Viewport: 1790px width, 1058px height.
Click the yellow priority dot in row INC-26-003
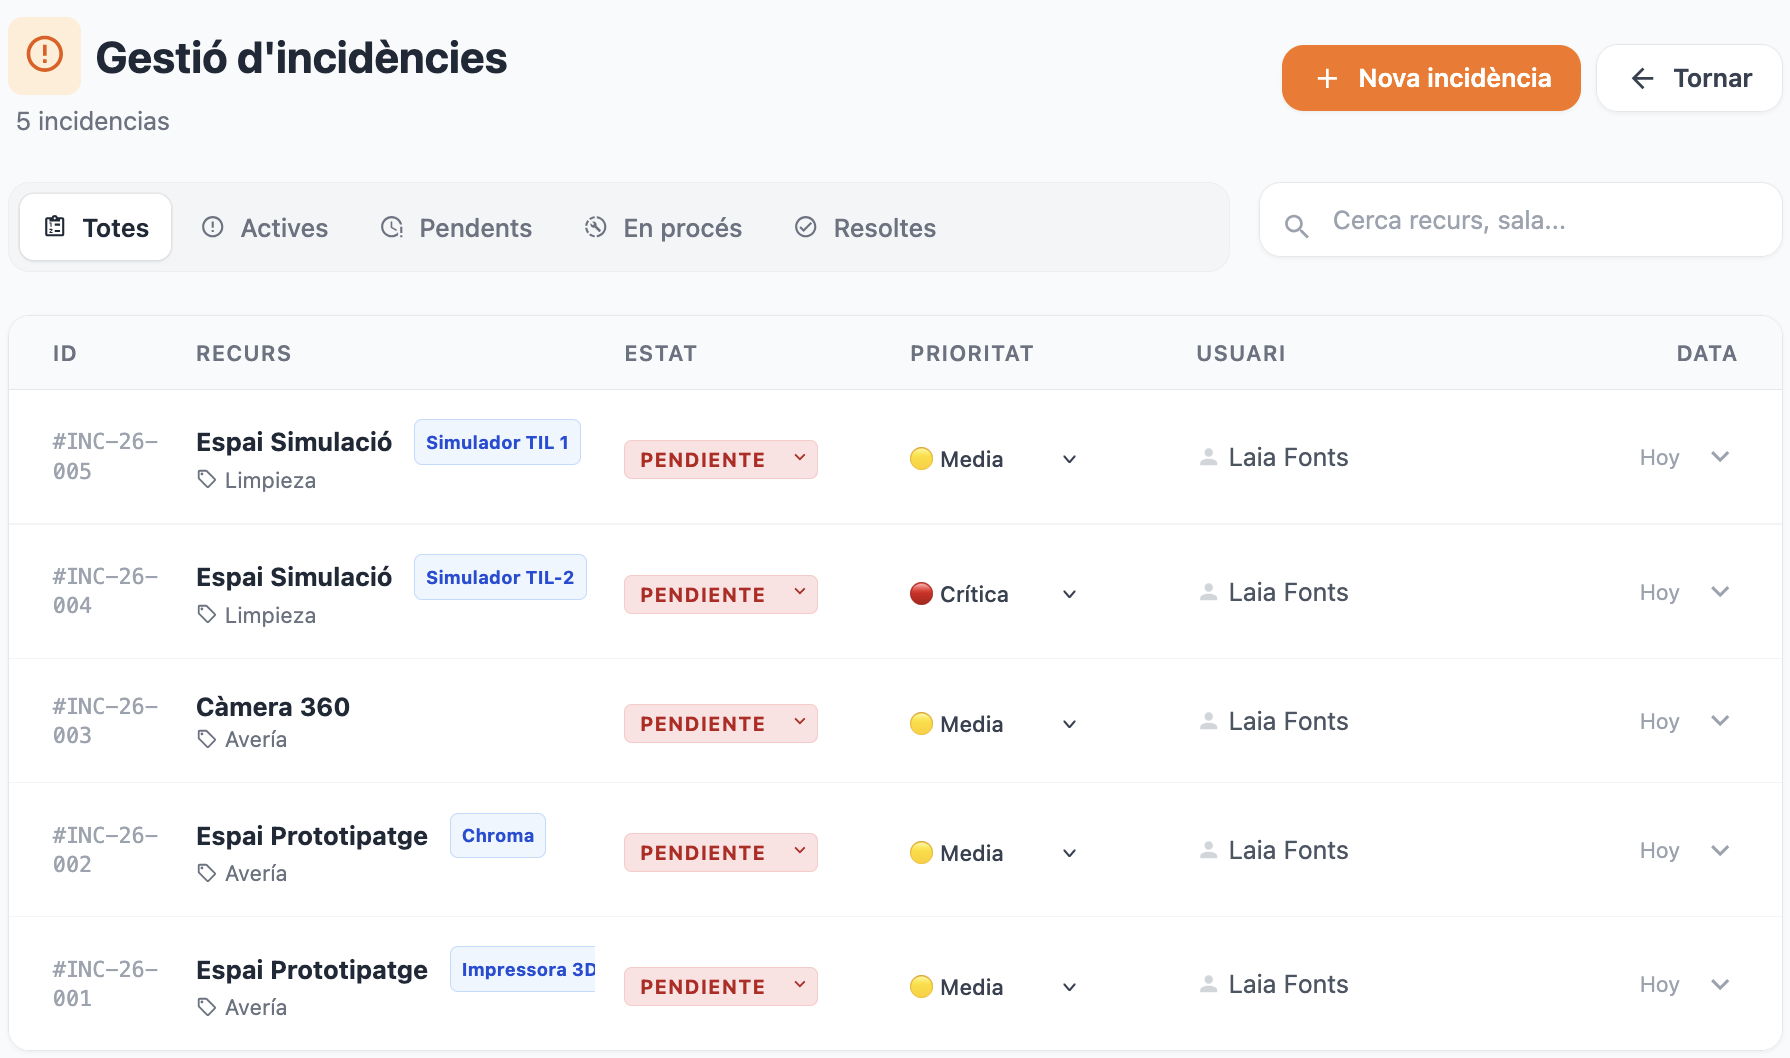[x=921, y=724]
